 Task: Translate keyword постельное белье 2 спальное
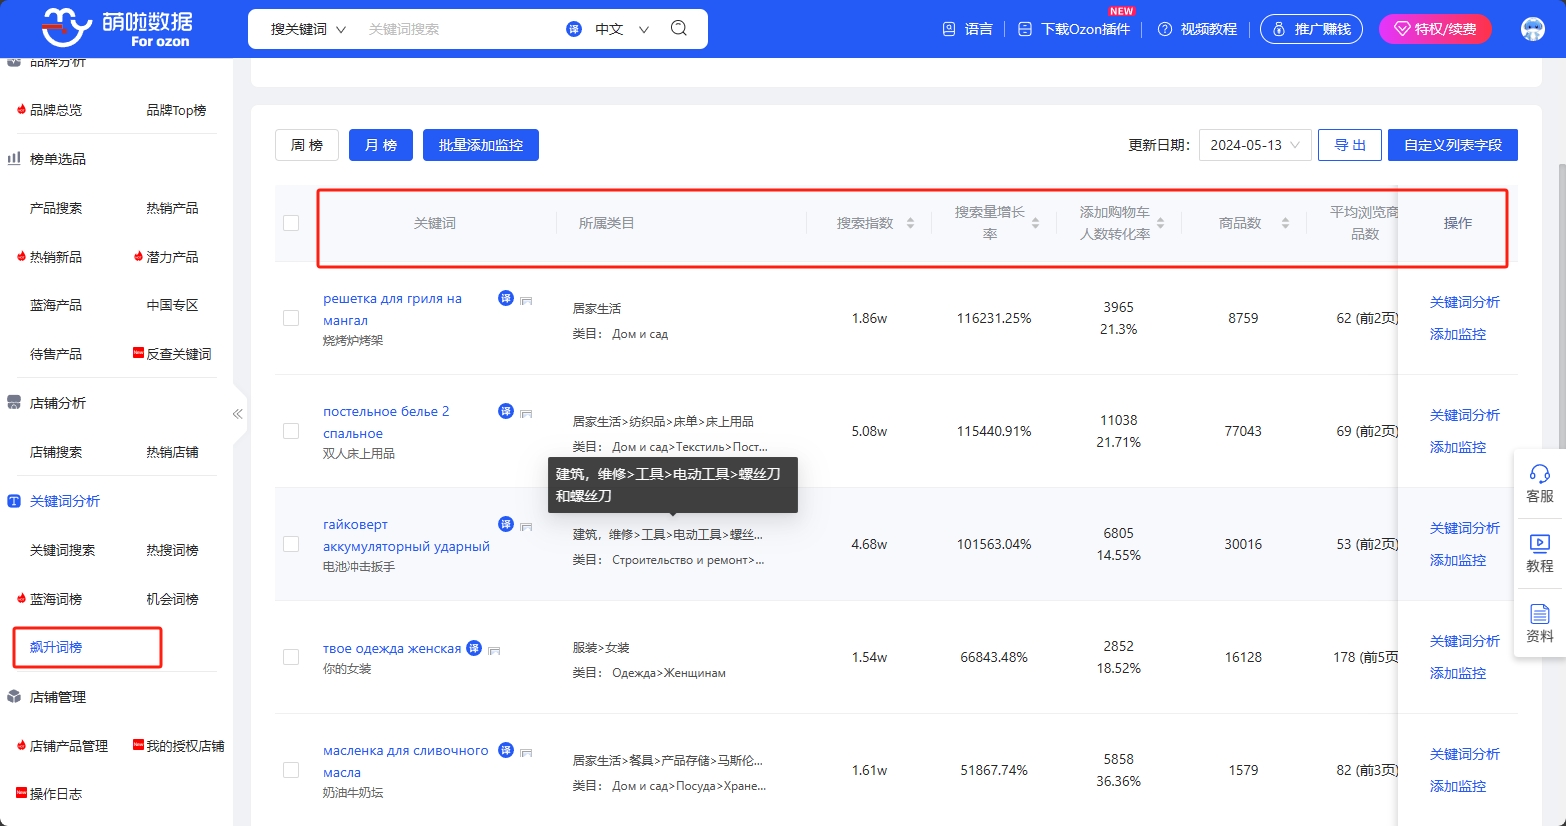click(506, 411)
